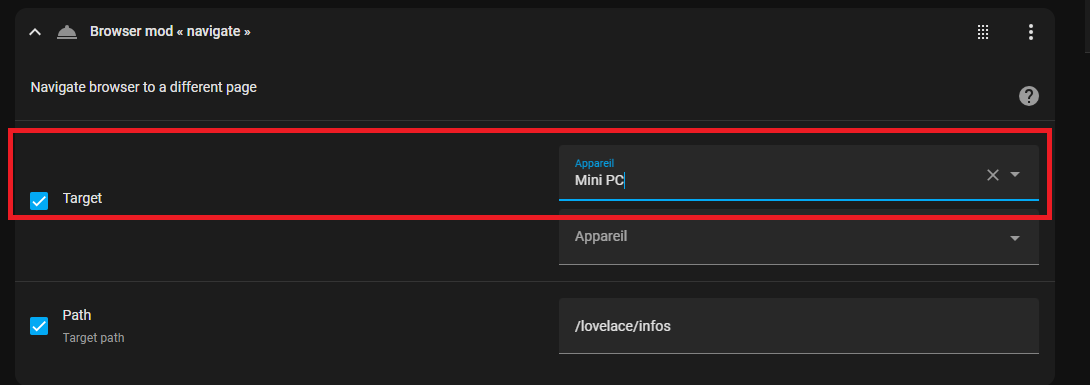1090x385 pixels.
Task: Click the /lovelace/infos path field
Action: coord(799,326)
